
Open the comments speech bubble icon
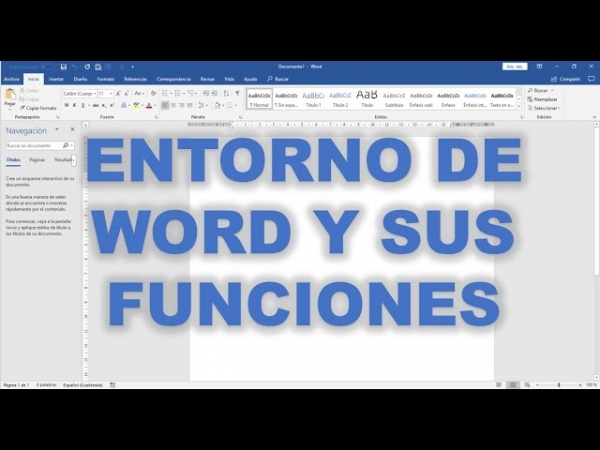tap(591, 79)
